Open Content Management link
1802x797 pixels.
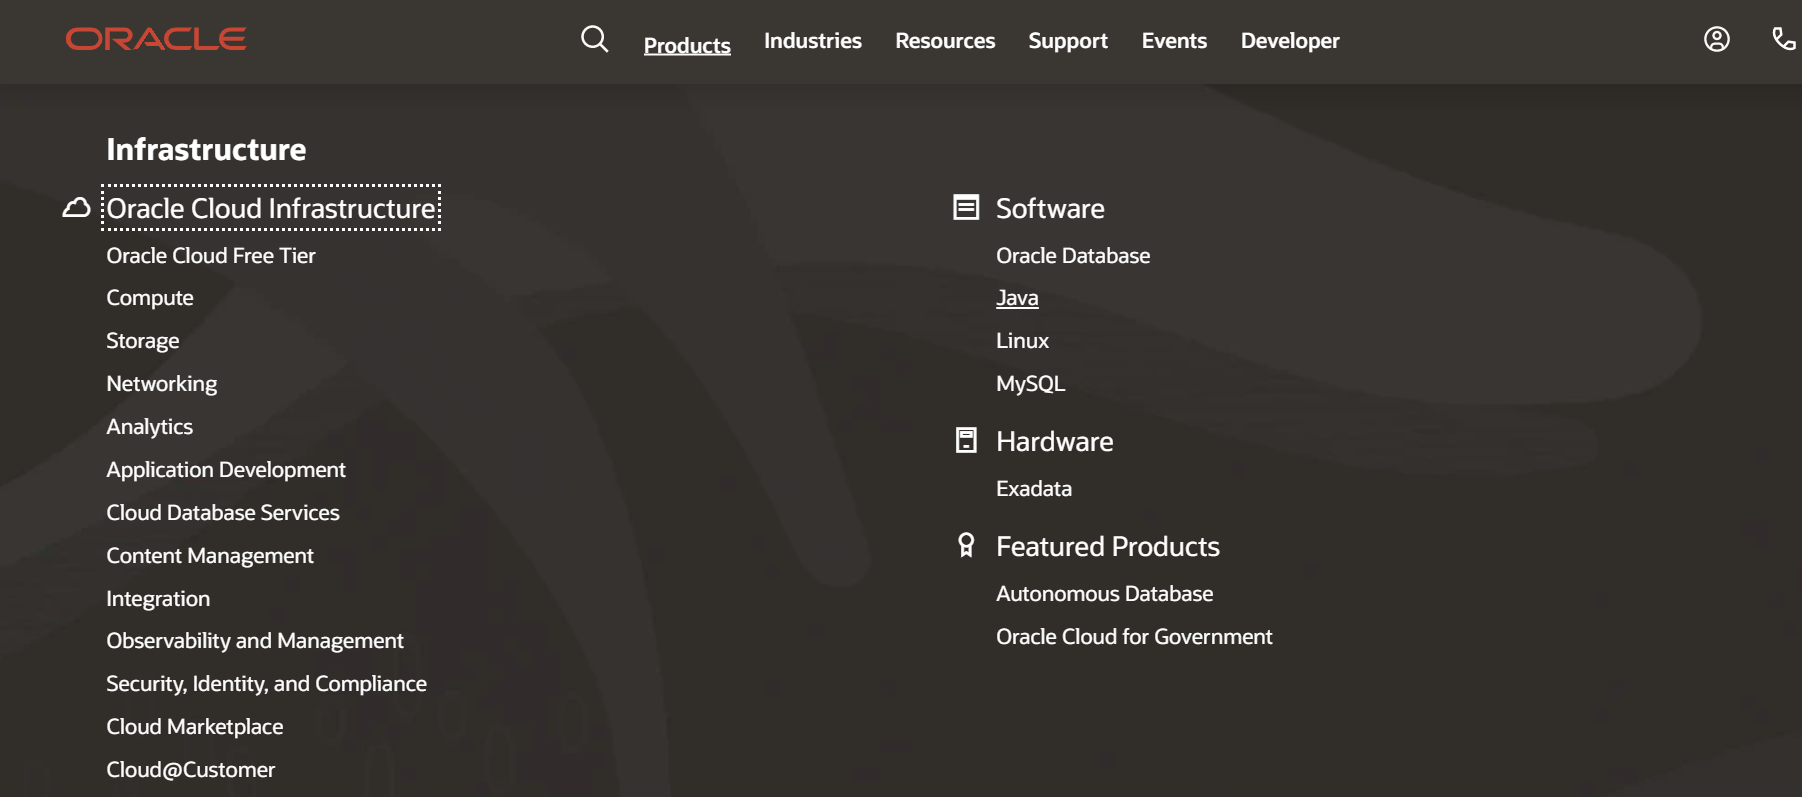[x=210, y=556]
